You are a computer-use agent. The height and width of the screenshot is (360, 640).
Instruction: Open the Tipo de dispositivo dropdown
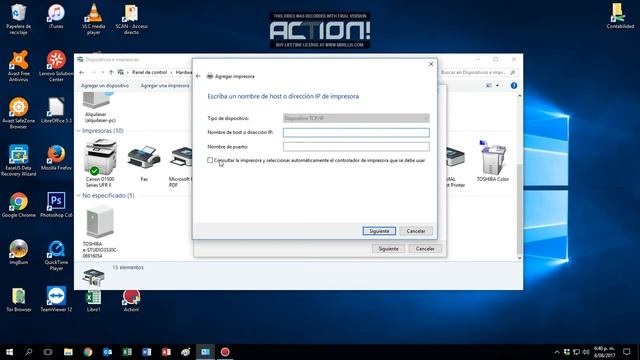click(x=356, y=118)
